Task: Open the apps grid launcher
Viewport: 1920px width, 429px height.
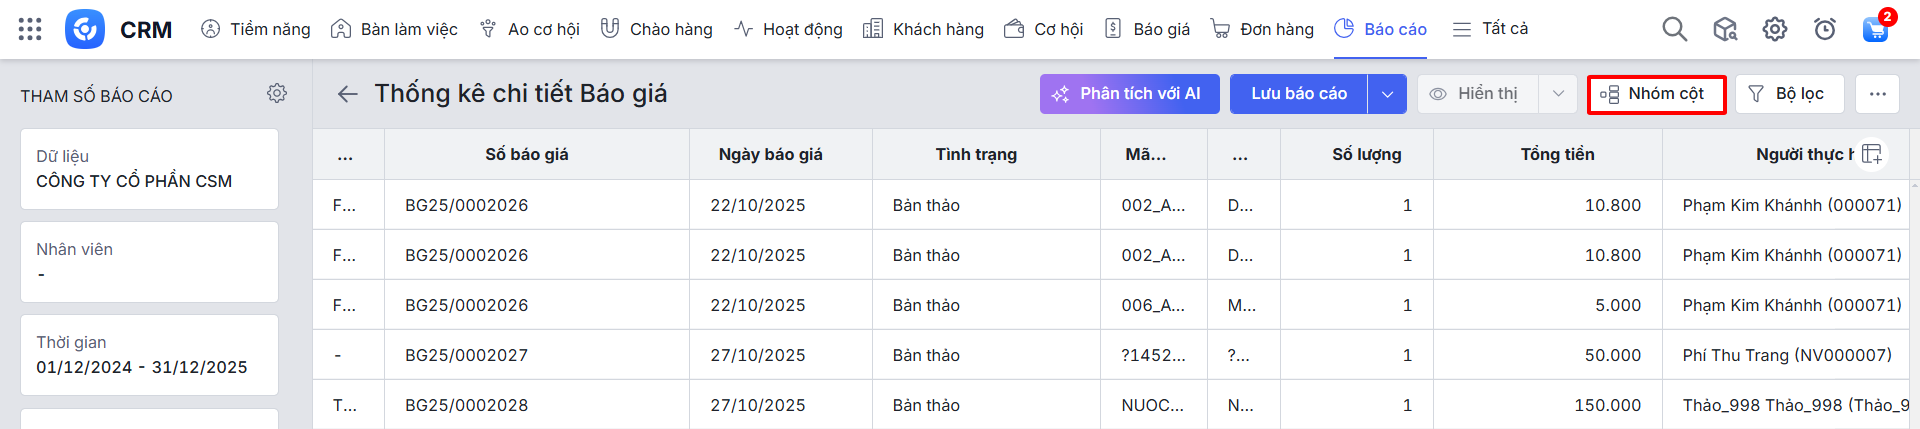Action: (30, 29)
